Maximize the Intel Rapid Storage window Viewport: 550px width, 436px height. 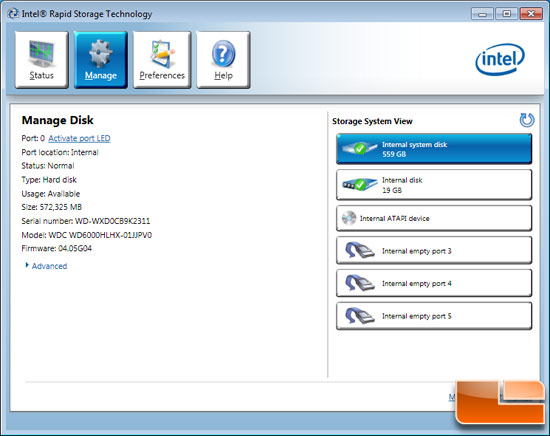507,14
